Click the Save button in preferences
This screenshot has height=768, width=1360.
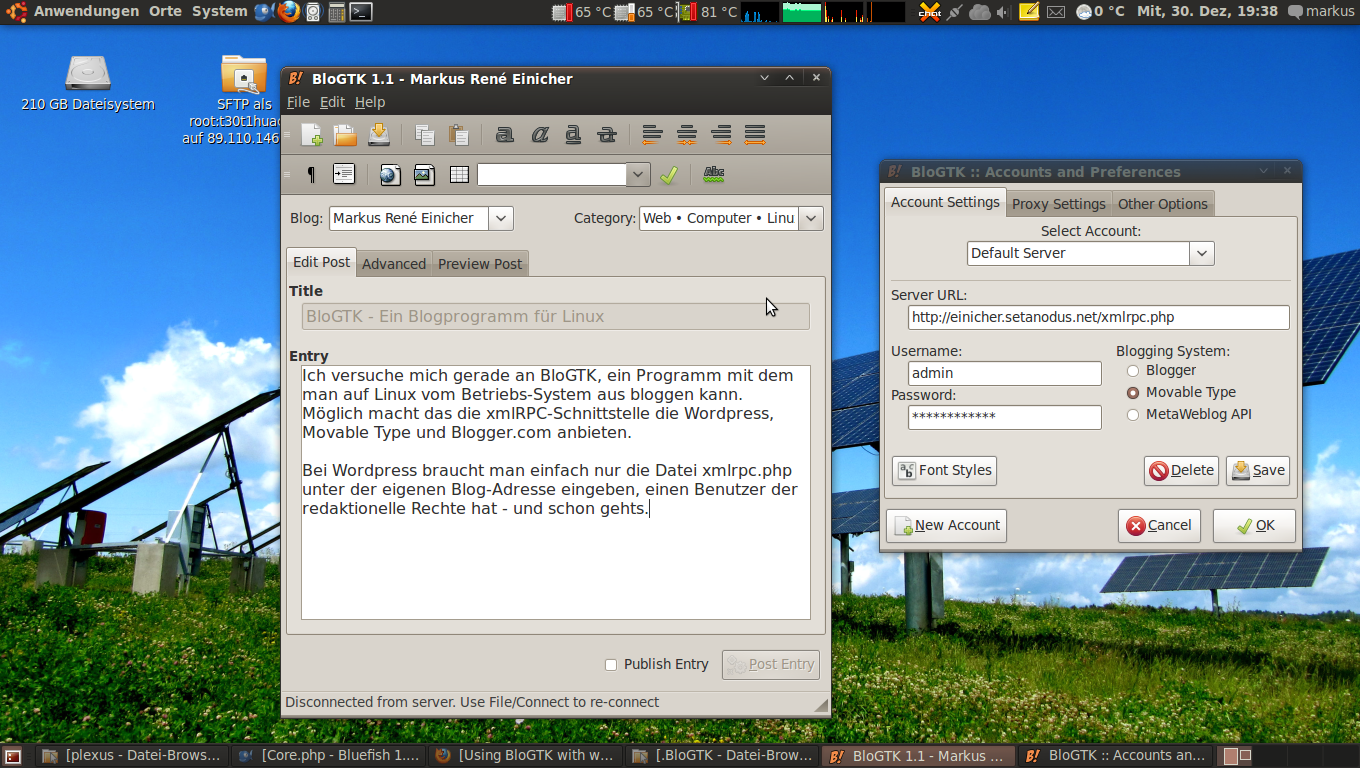pos(1258,471)
